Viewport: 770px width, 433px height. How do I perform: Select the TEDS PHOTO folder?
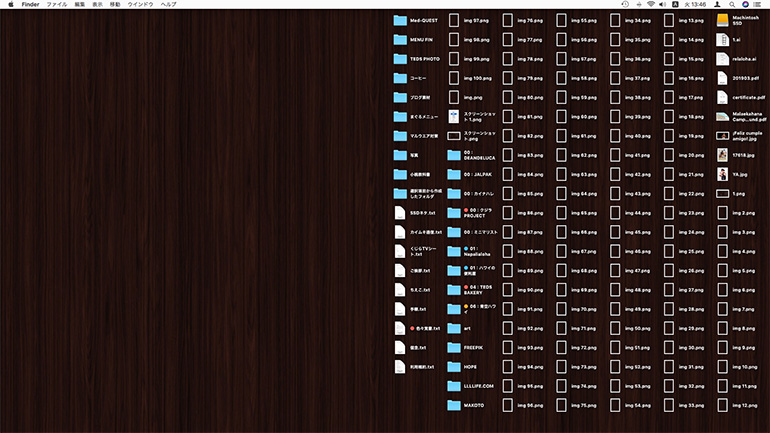(400, 59)
